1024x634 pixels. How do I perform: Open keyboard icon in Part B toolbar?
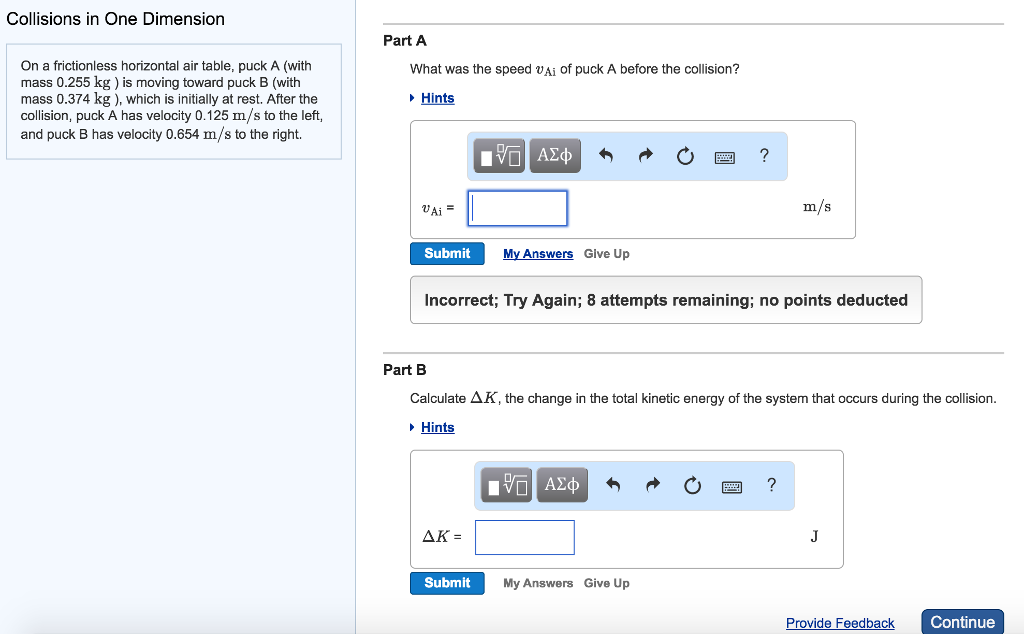tap(732, 487)
